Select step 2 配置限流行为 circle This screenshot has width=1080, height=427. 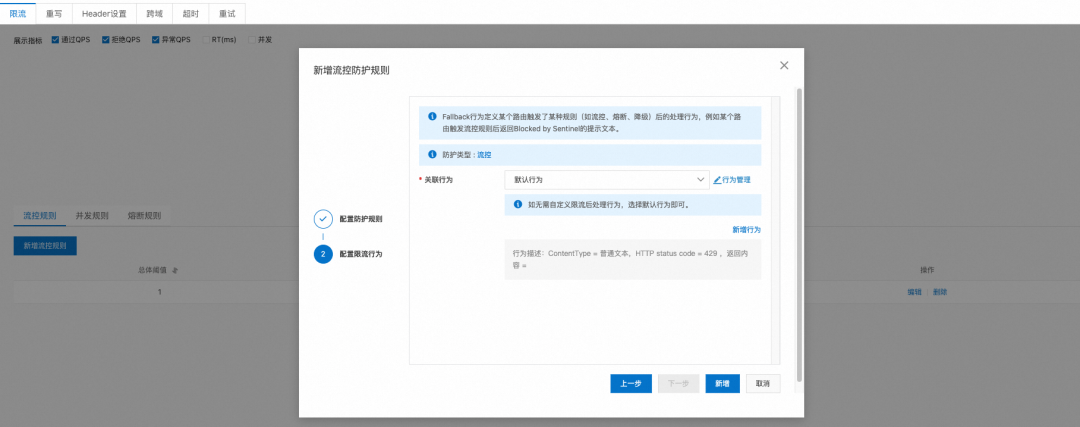click(323, 254)
